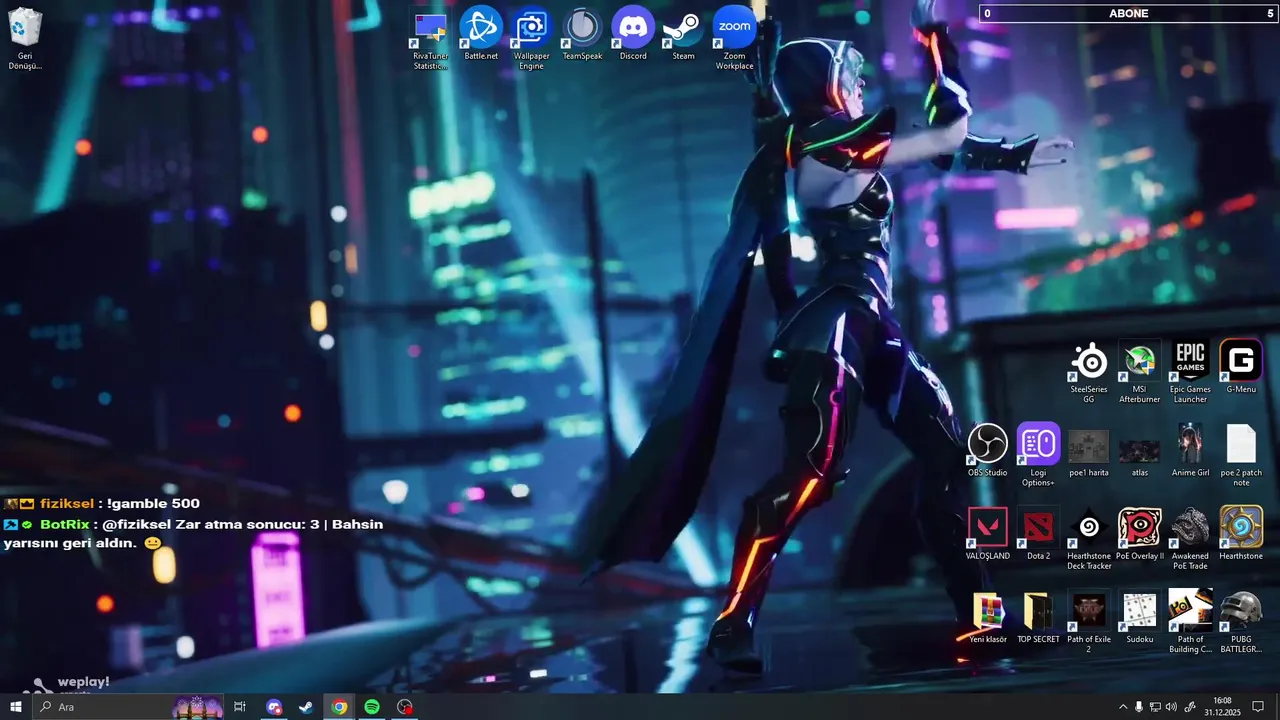Select the PUBG BATTLEGROUNDS shortcut
The width and height of the screenshot is (1280, 720).
point(1241,622)
